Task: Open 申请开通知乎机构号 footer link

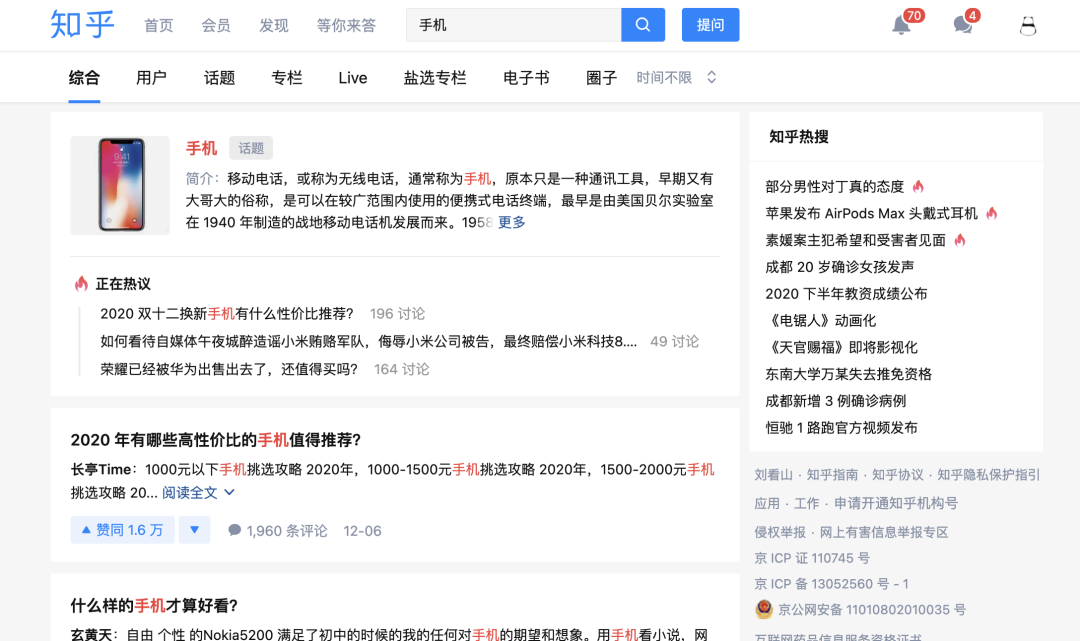Action: tap(895, 503)
